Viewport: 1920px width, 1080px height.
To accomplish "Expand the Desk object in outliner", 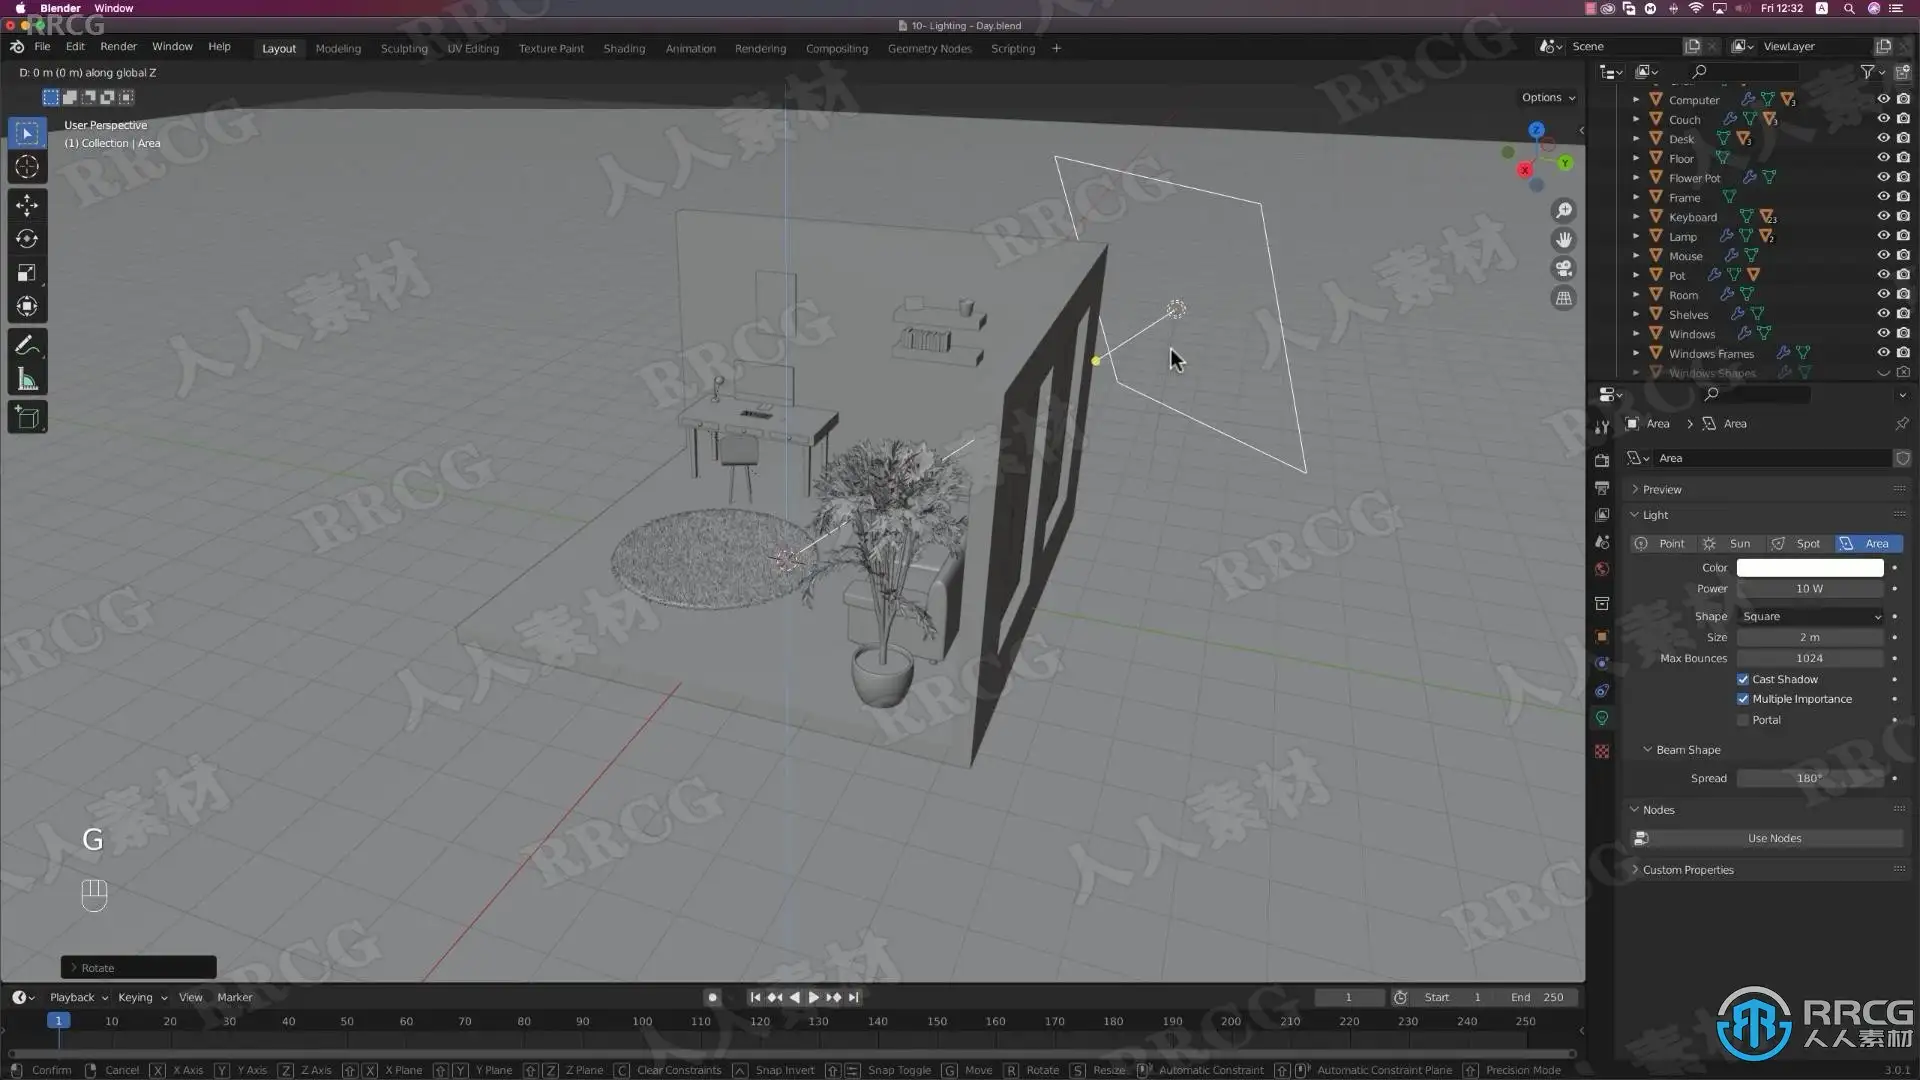I will click(x=1636, y=139).
